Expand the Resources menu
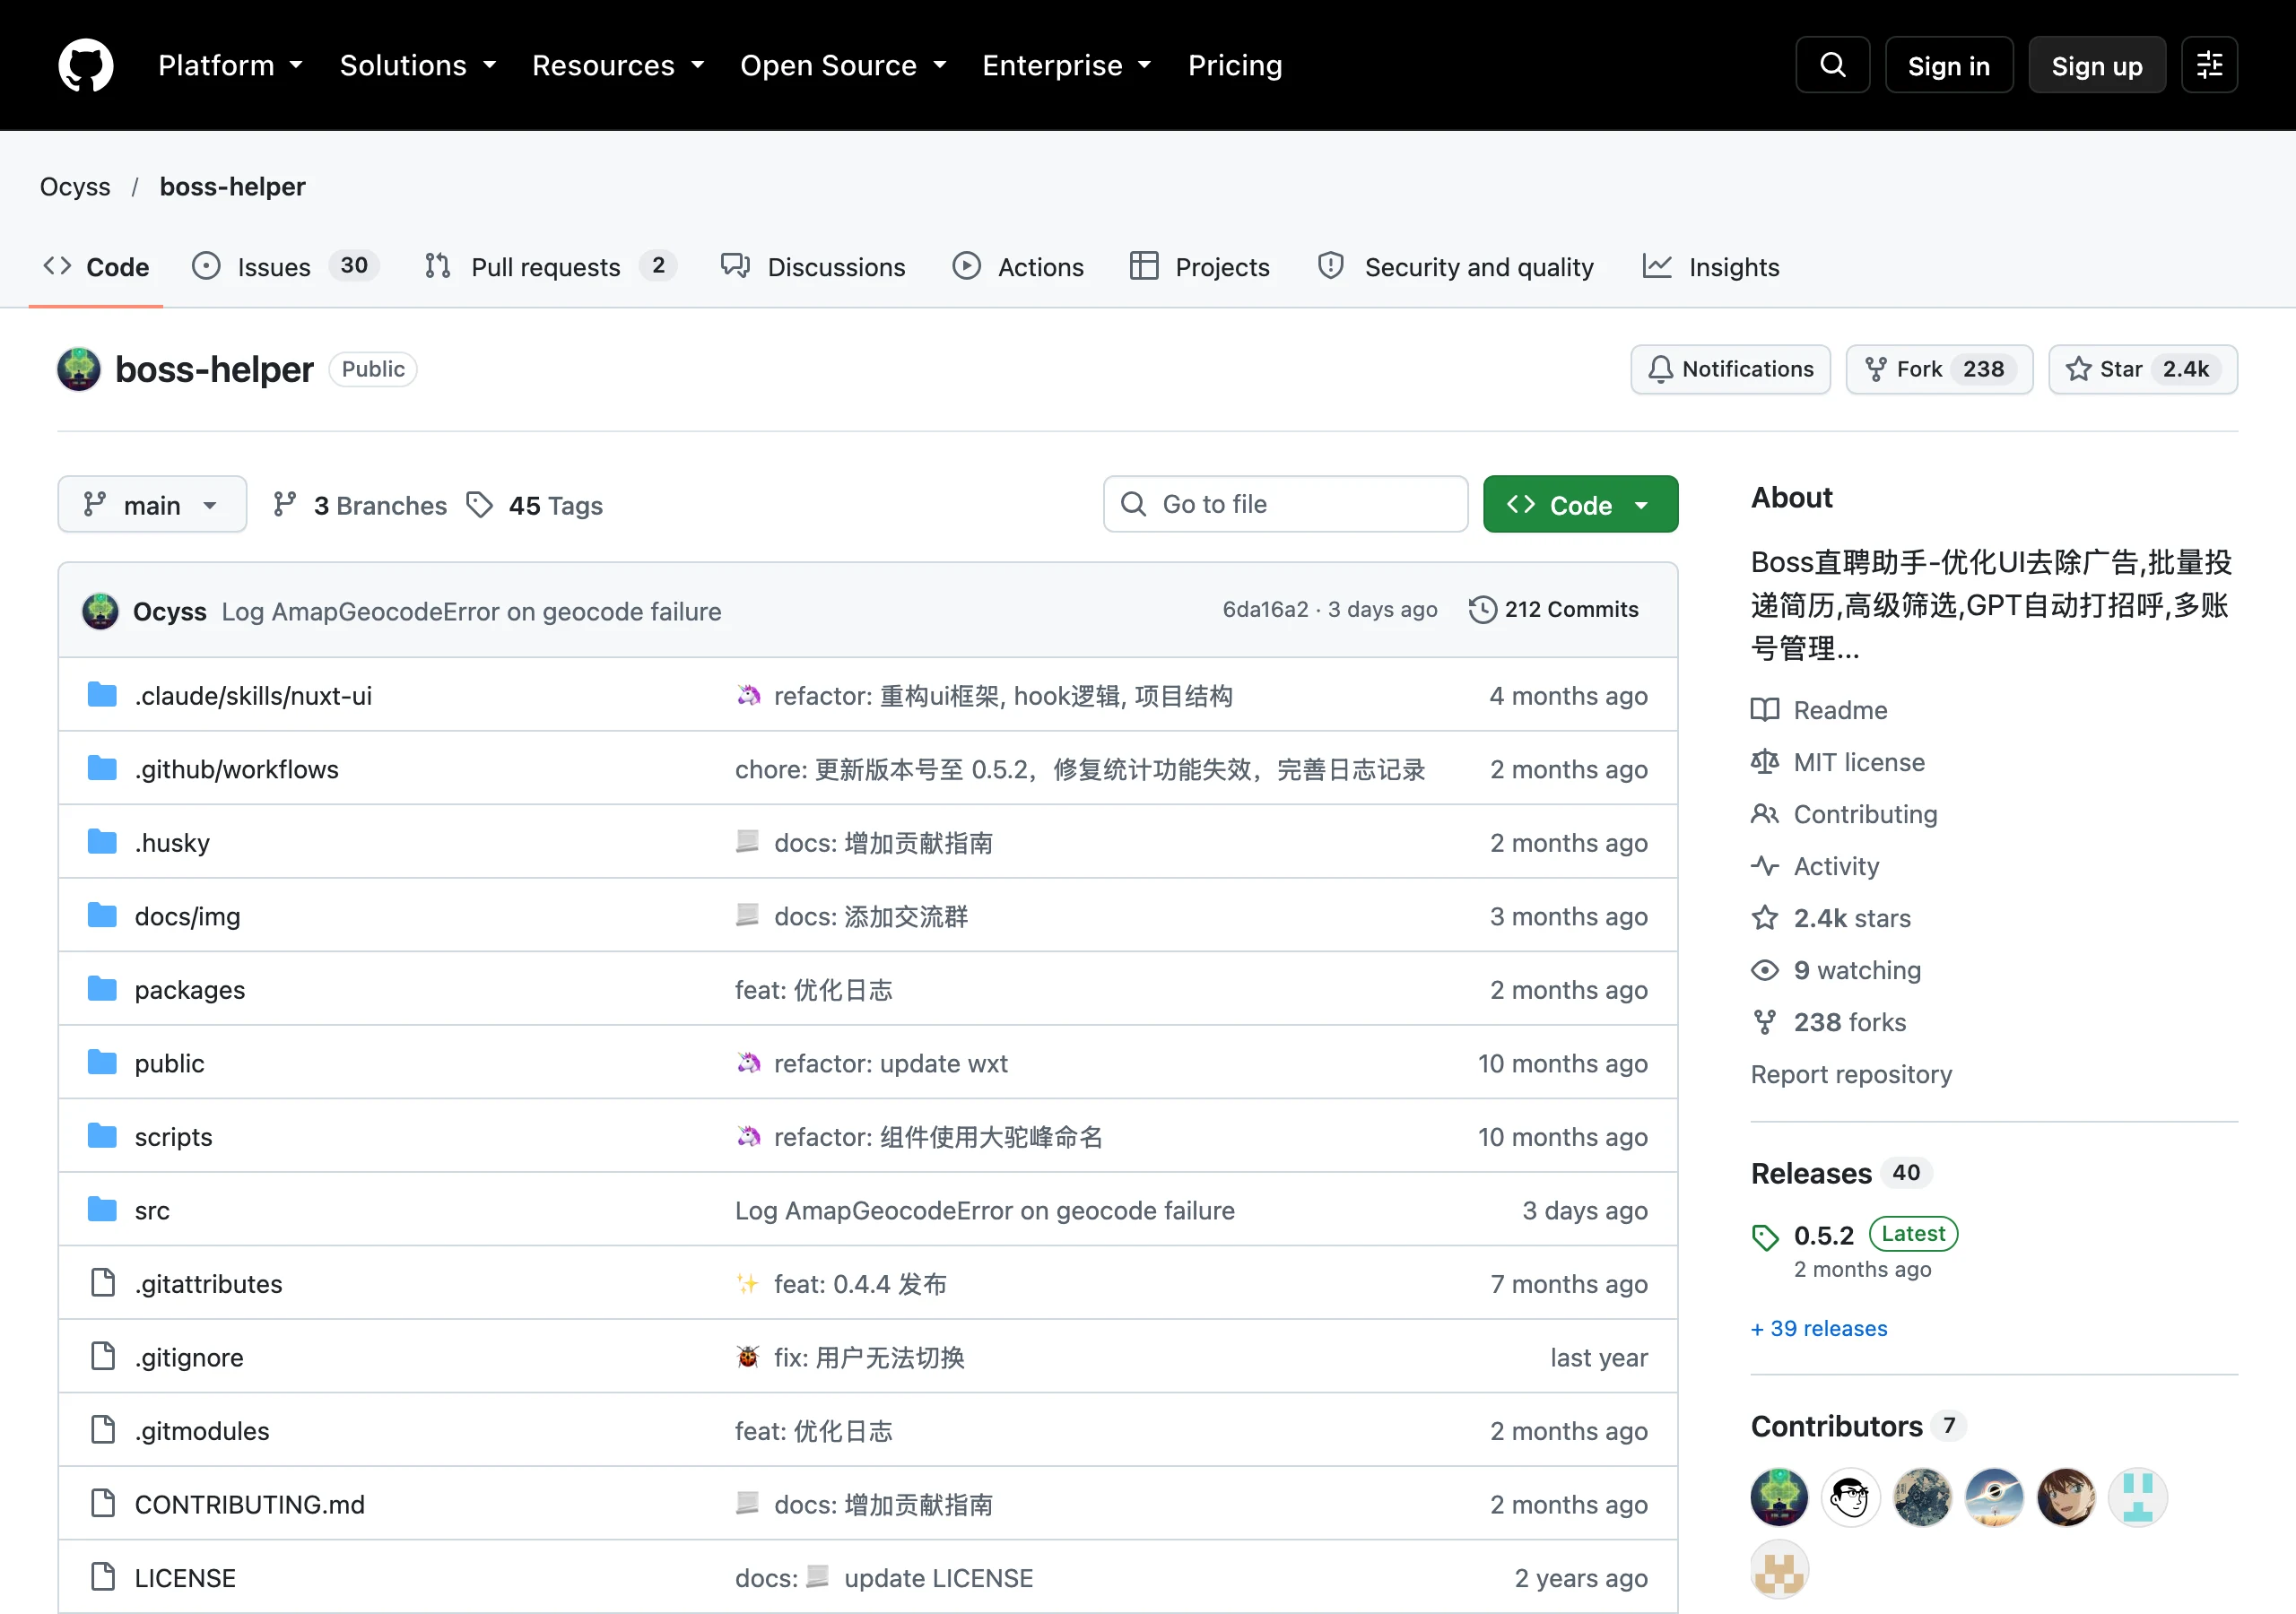This screenshot has width=2296, height=1614. (618, 65)
